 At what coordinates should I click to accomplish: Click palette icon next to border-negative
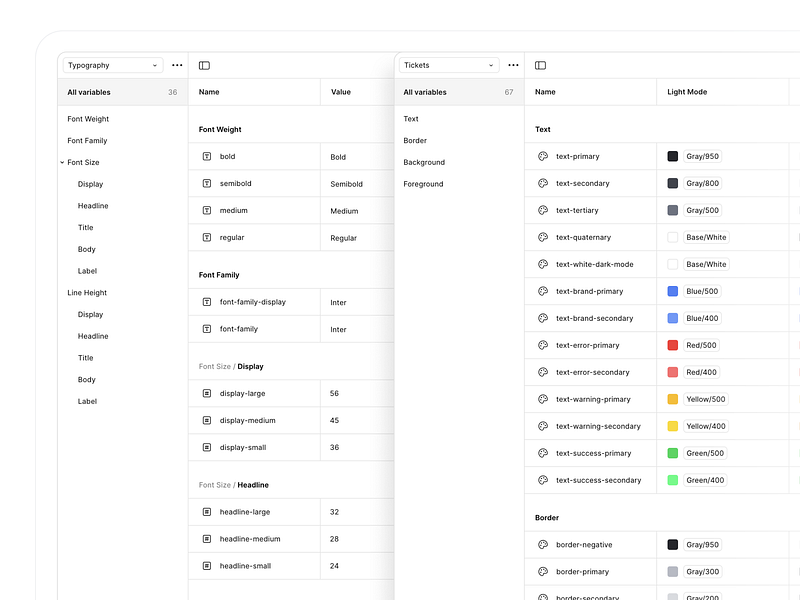[x=543, y=544]
